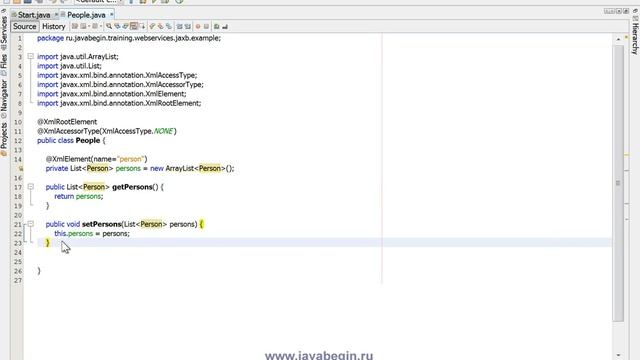Screen dimensions: 640x360
Task: Click class name "People" on line 12
Action: pyautogui.click(x=88, y=140)
